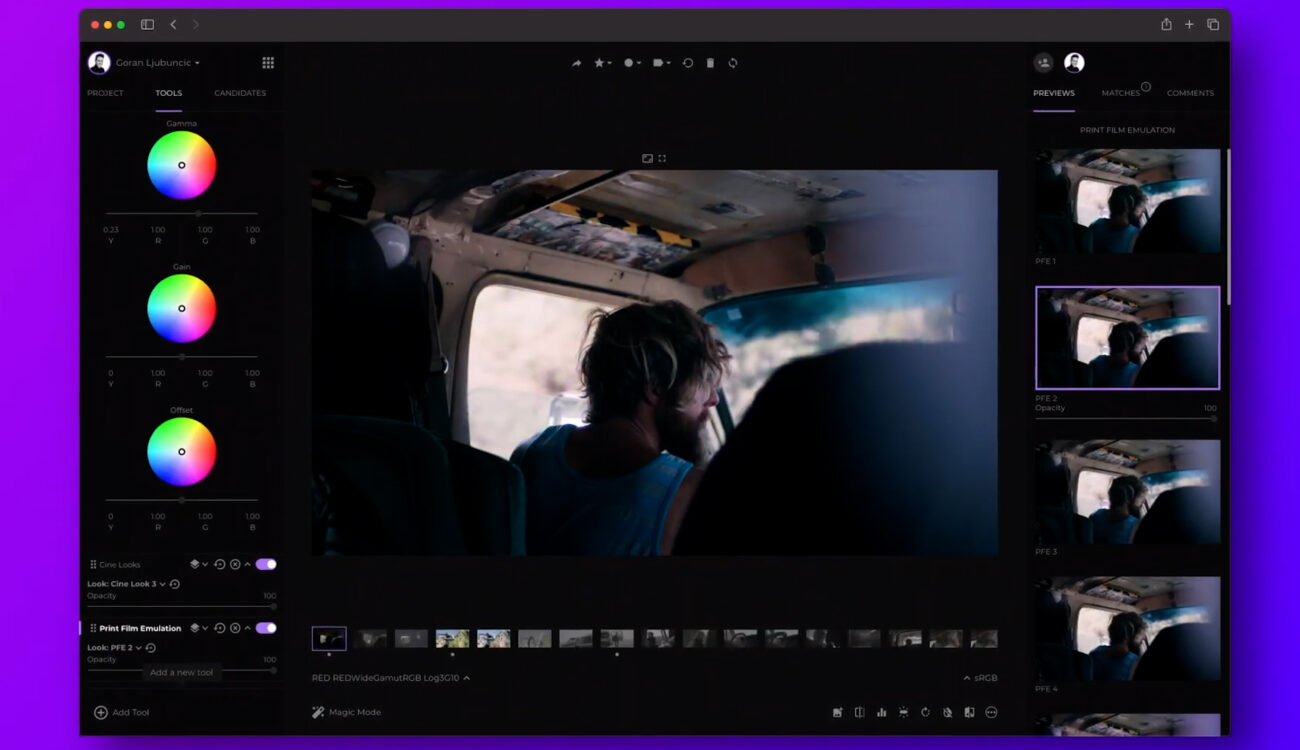This screenshot has height=750, width=1300.
Task: Show Safari tab overview
Action: 1213,24
